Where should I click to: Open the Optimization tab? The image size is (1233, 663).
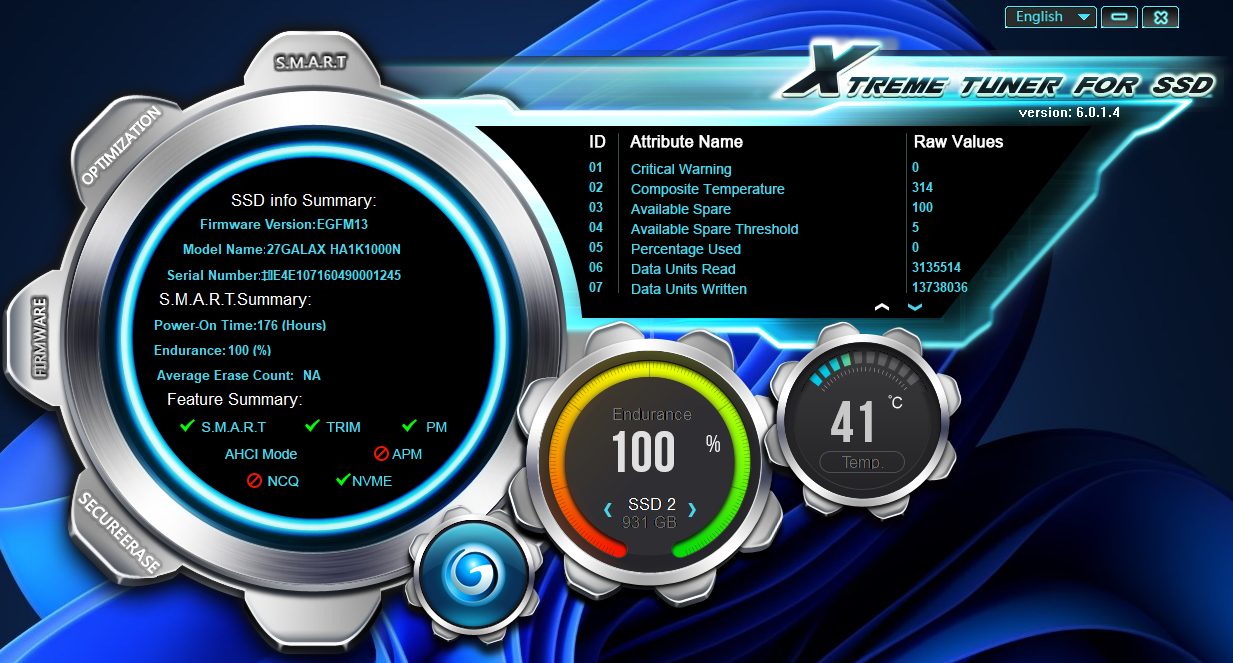[x=121, y=147]
